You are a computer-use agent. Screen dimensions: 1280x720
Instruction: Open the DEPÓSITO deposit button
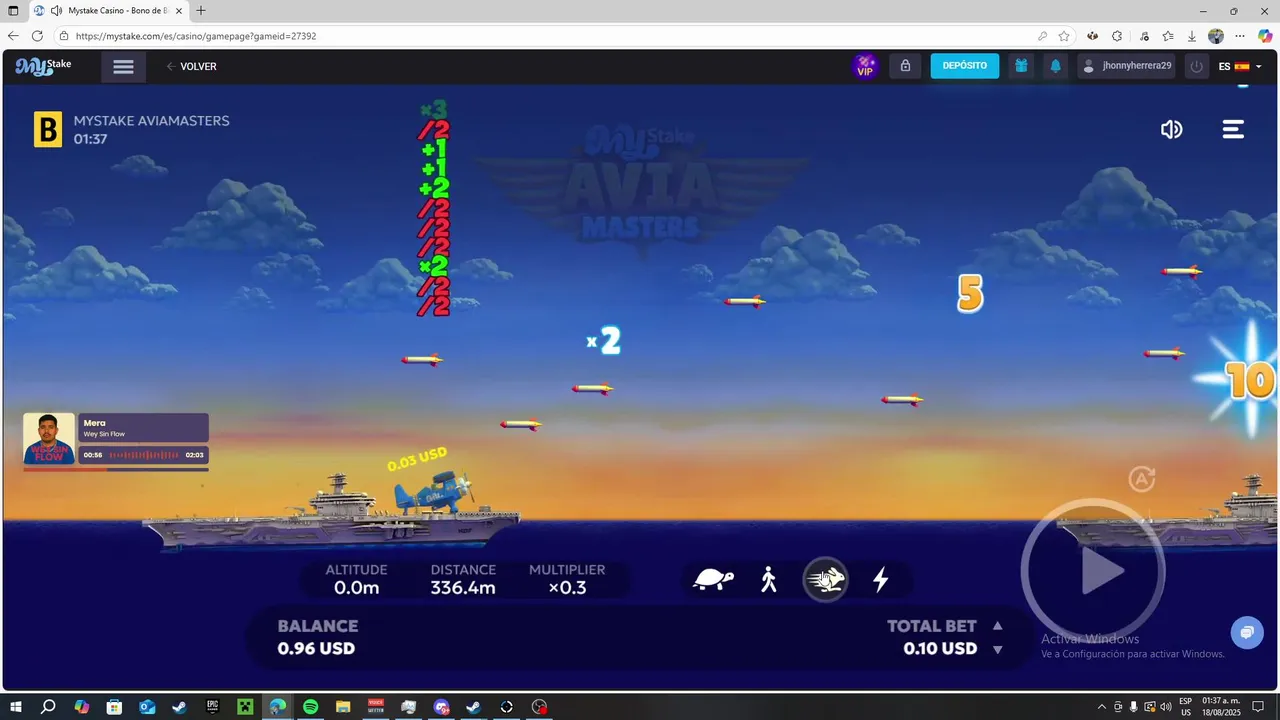point(965,66)
